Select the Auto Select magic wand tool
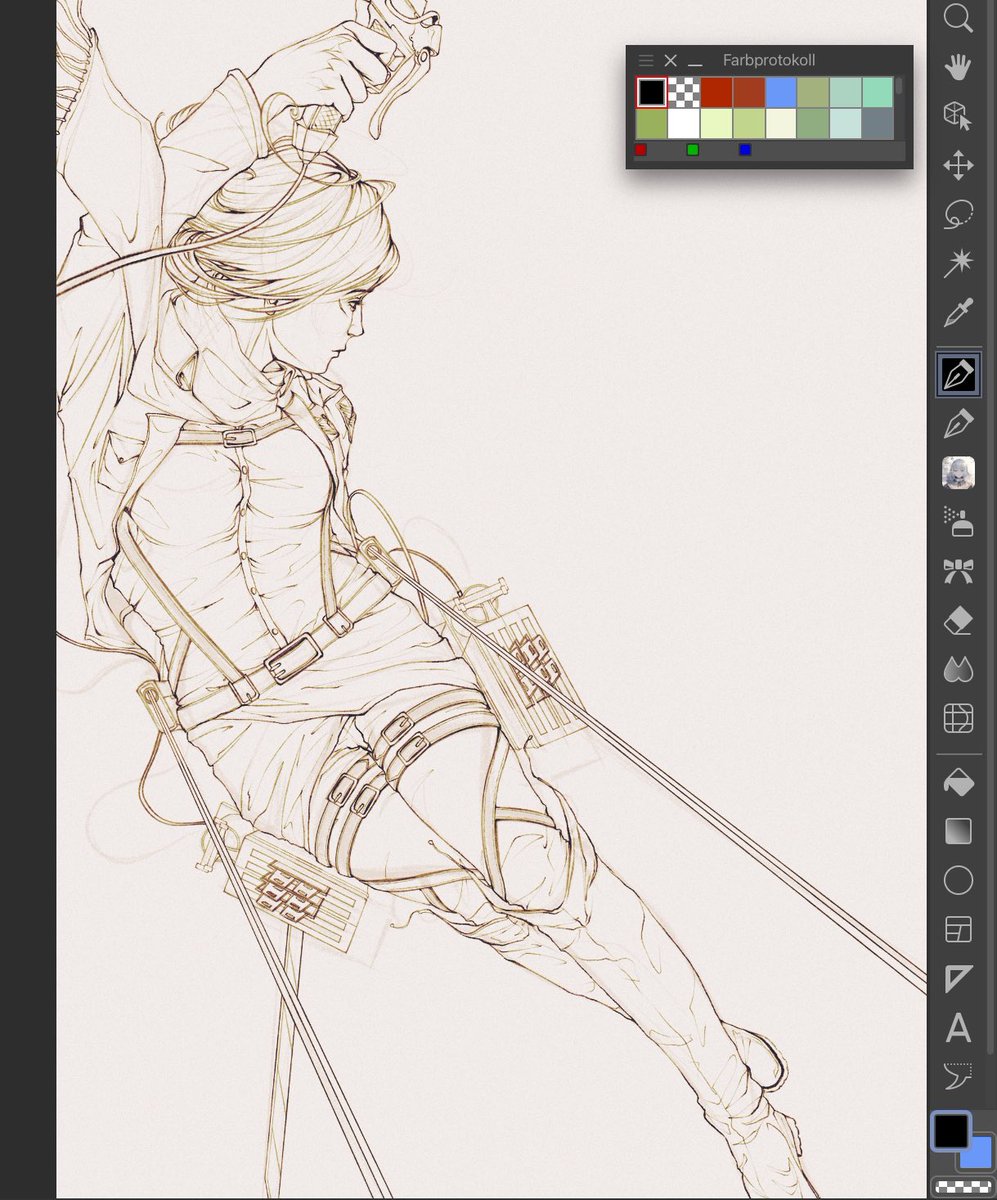 958,263
